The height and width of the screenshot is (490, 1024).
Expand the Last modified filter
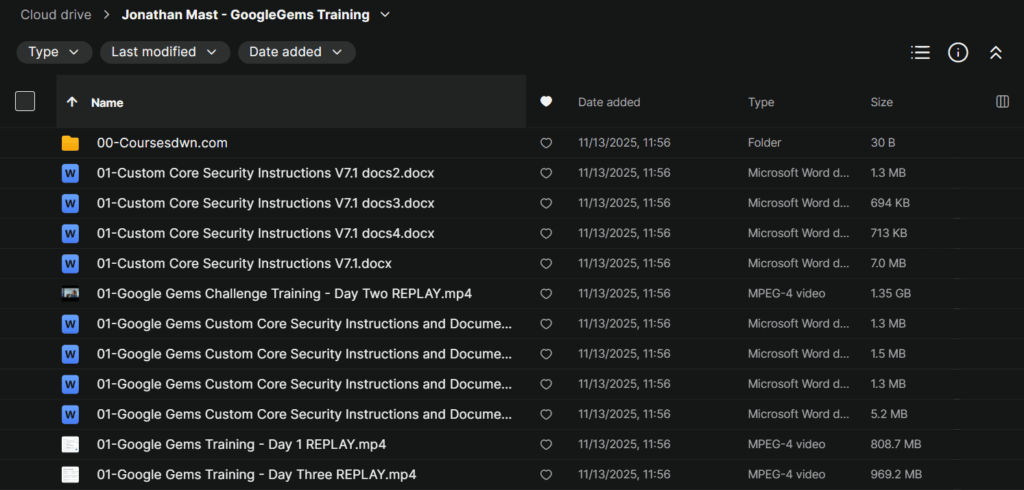tap(164, 52)
